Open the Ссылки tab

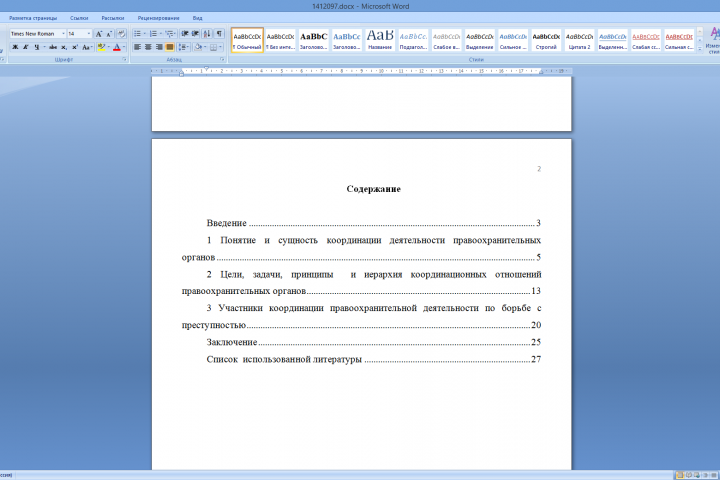pos(79,18)
